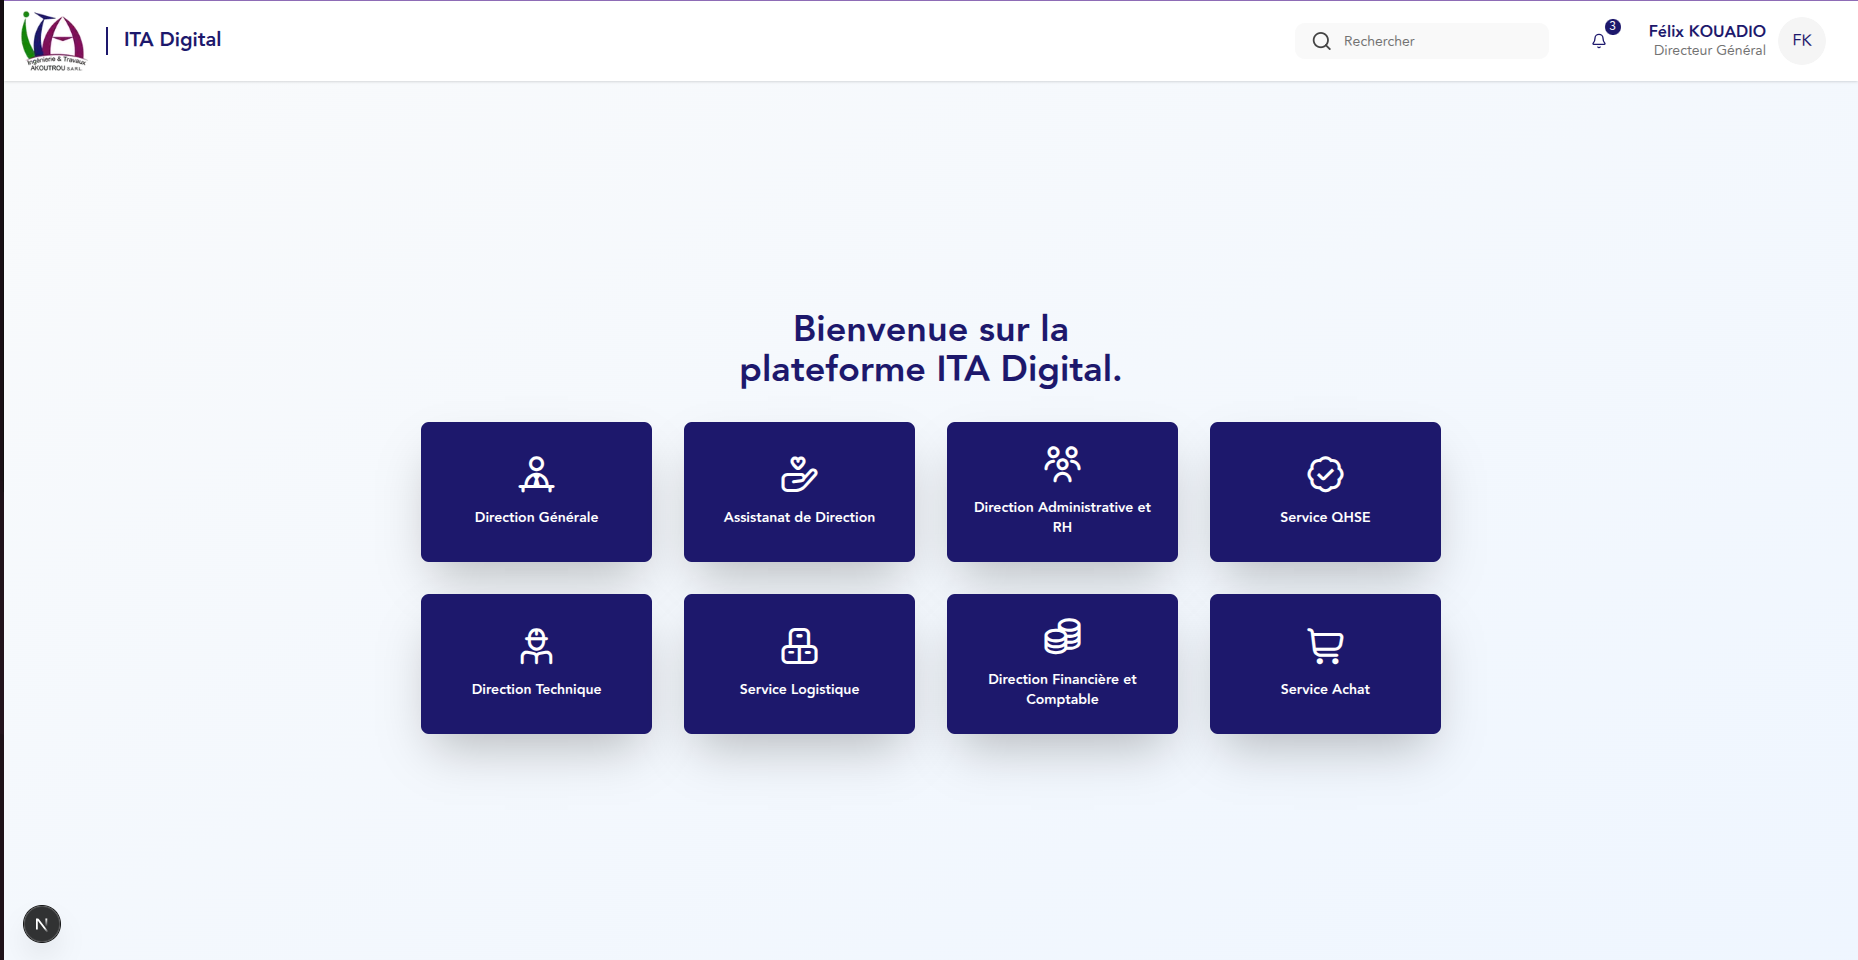Select the Direction Technique text label

tap(536, 689)
